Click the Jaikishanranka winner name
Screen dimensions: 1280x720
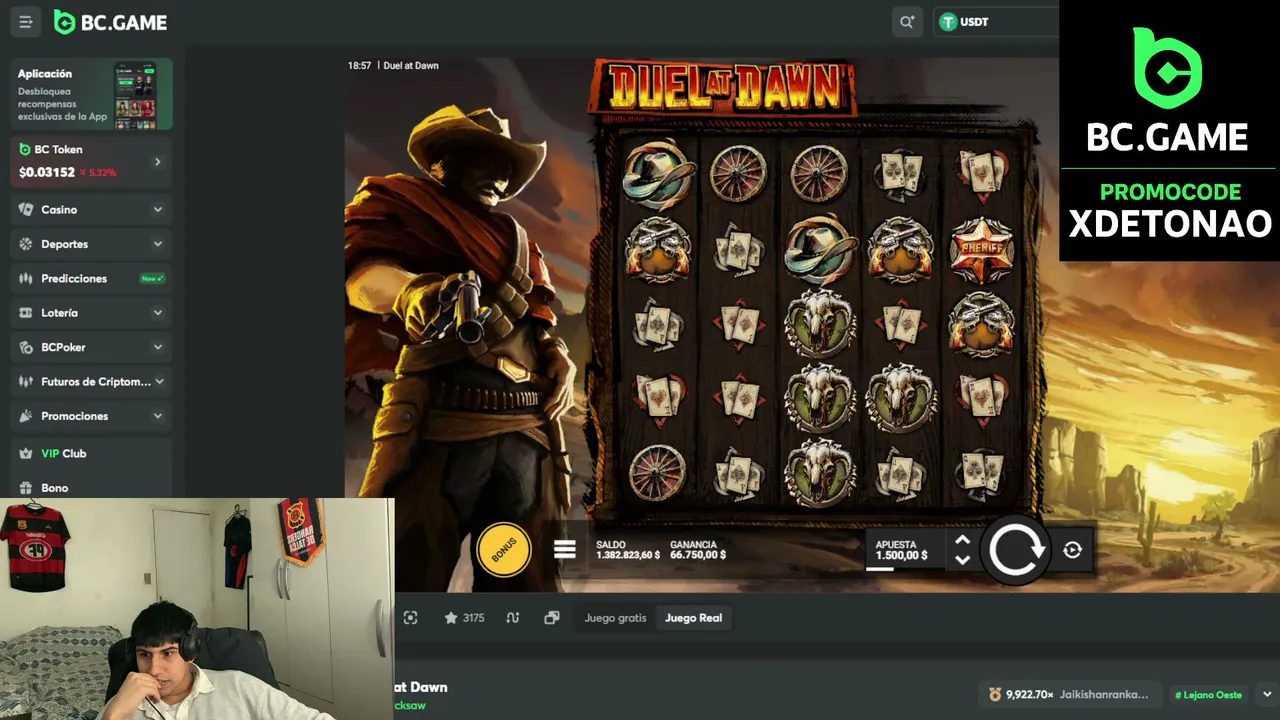pos(1104,694)
